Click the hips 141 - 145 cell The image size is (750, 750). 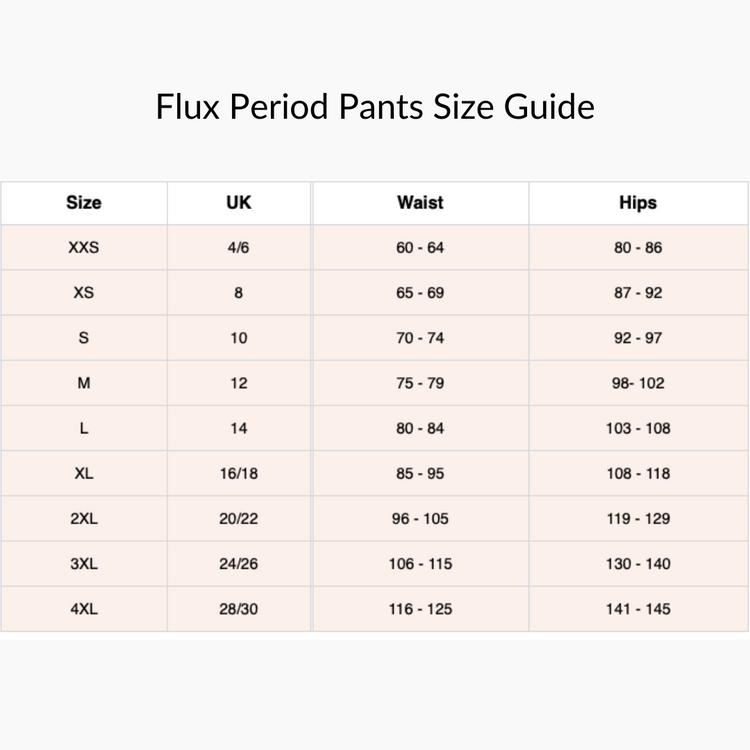click(638, 609)
